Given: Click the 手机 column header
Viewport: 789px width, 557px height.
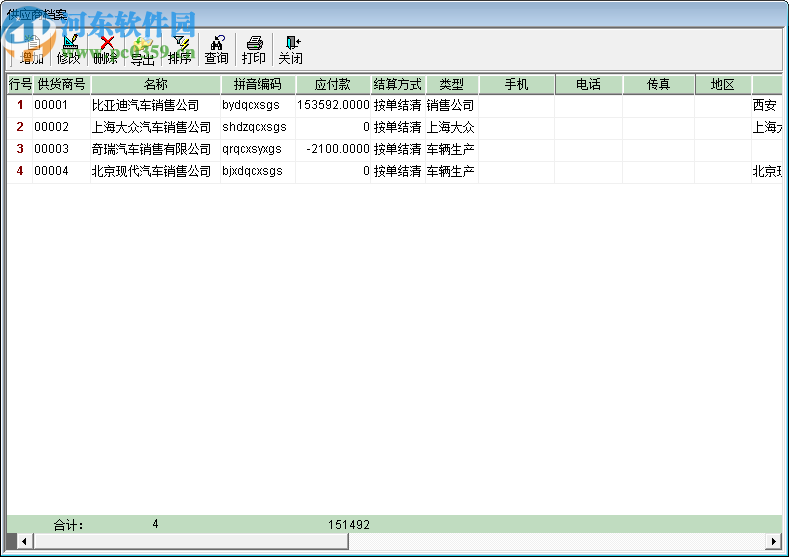Looking at the screenshot, I should point(517,85).
